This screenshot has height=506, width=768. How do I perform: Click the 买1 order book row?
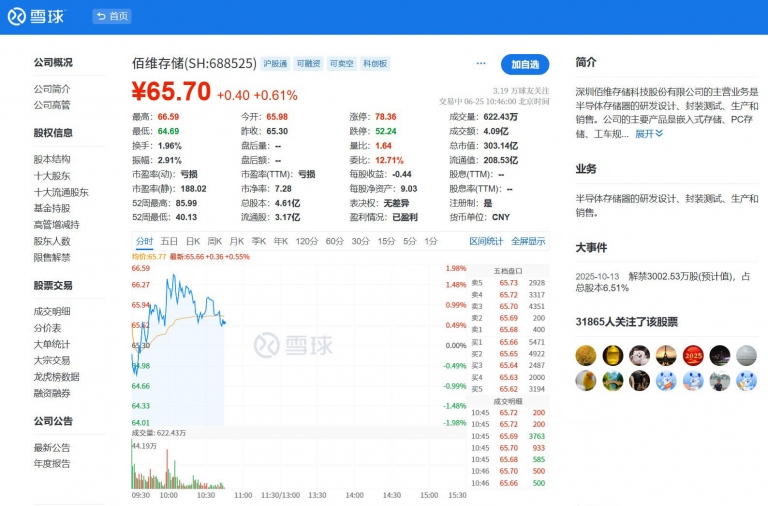(x=508, y=342)
